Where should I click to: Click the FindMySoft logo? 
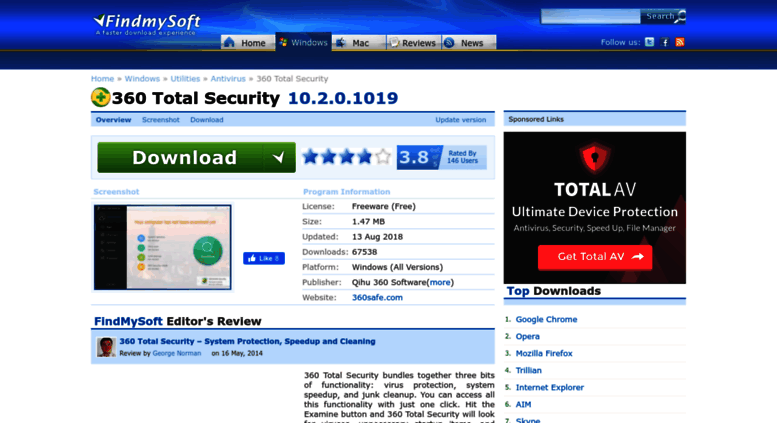pyautogui.click(x=147, y=24)
